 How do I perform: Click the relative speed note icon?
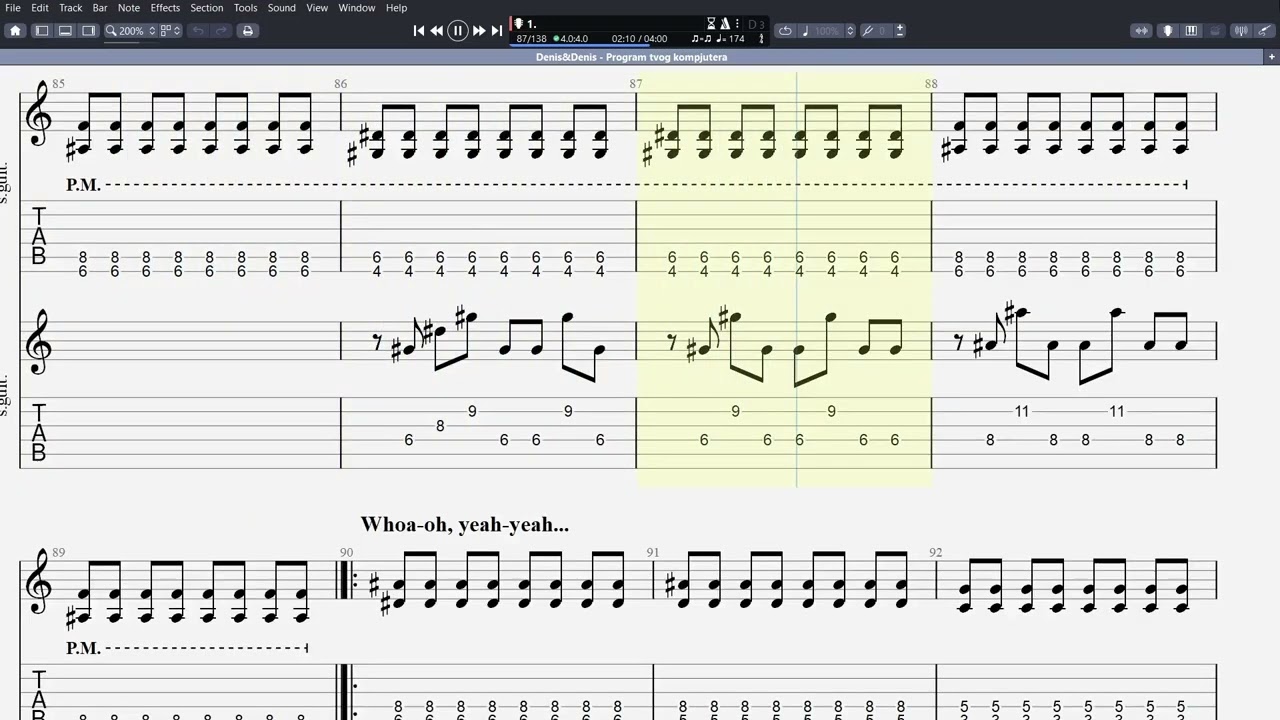tap(805, 31)
